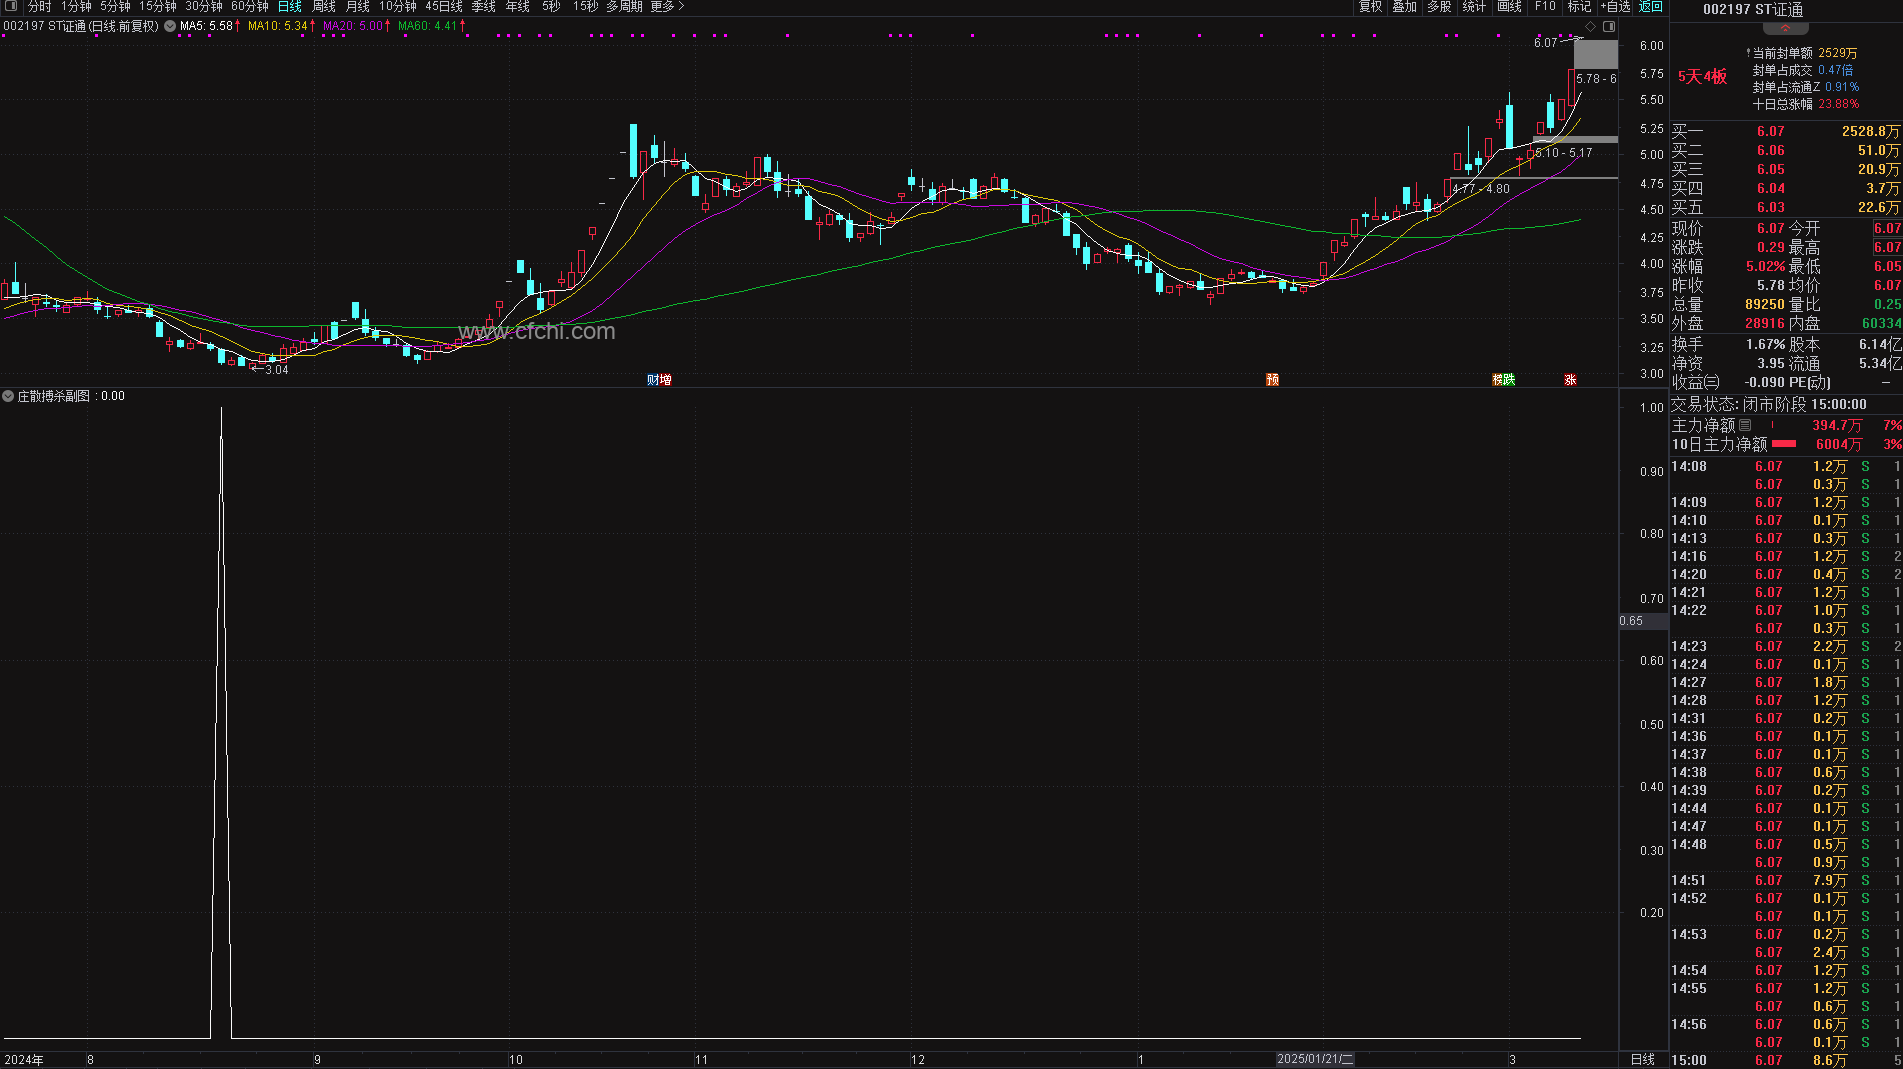The height and width of the screenshot is (1069, 1903).
Task: Click the 标记 mark button
Action: pos(1579,6)
